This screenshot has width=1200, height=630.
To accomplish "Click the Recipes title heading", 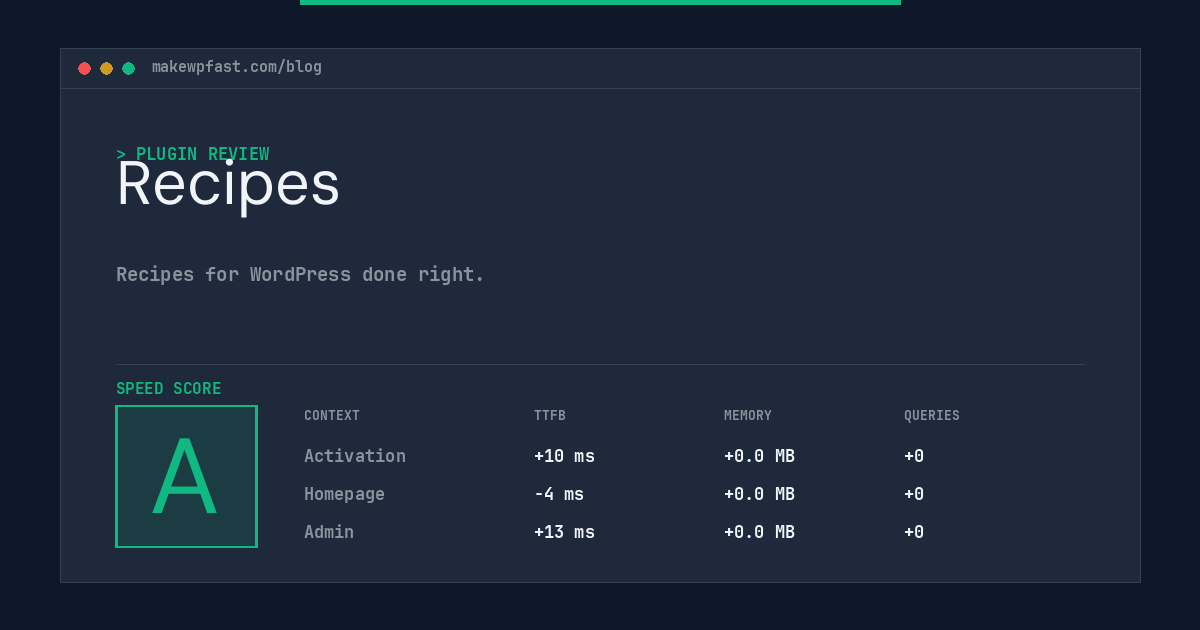I will coord(228,184).
